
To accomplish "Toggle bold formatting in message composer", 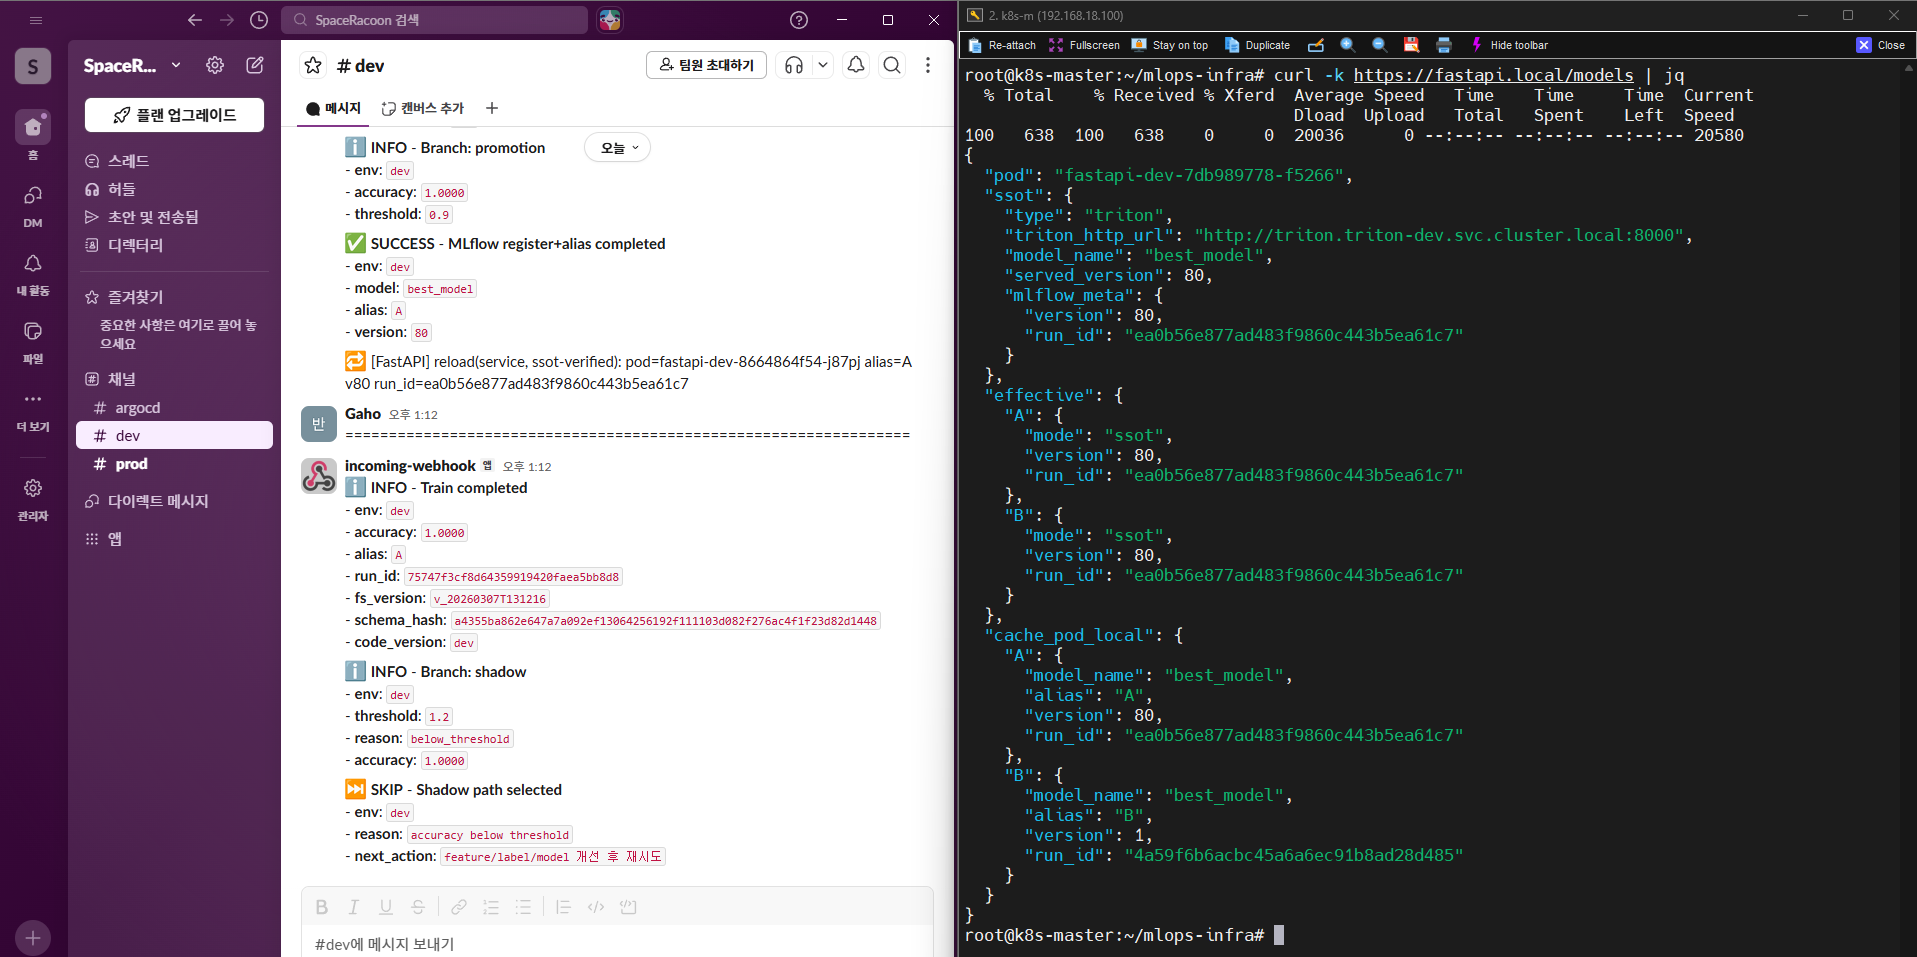I will tap(322, 907).
